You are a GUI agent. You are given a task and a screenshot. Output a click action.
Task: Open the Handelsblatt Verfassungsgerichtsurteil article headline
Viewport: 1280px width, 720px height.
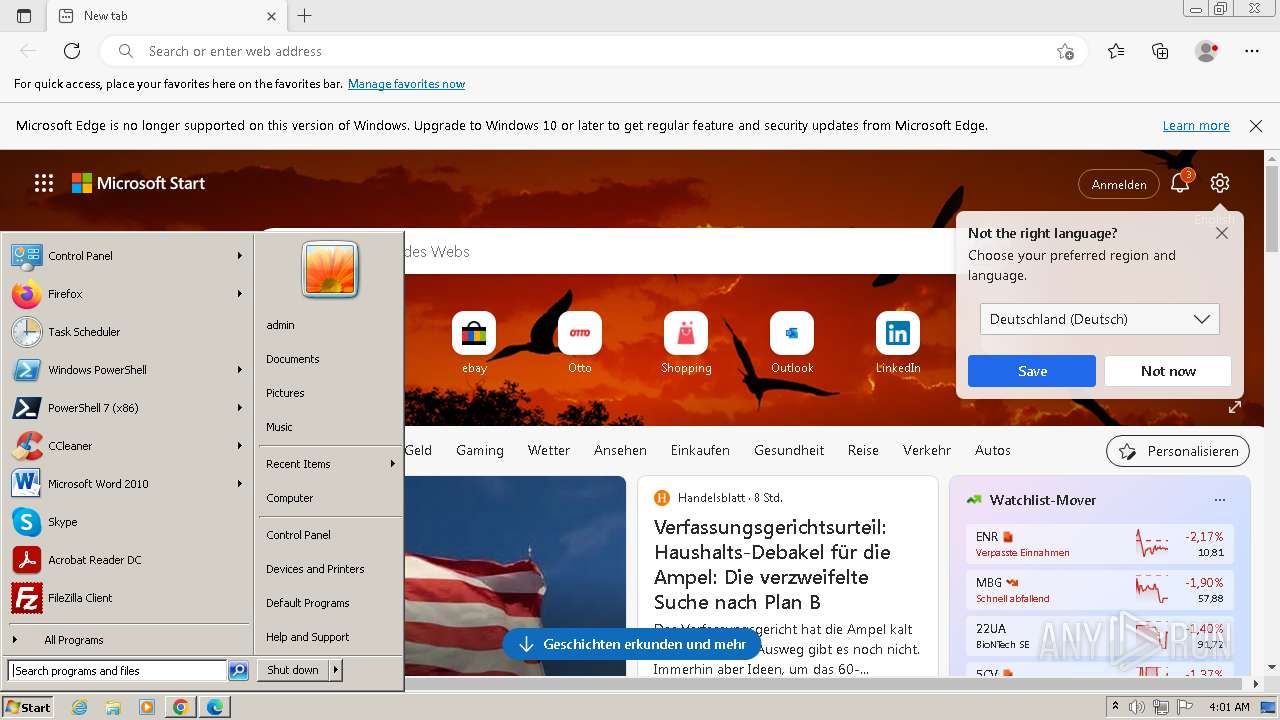tap(772, 564)
